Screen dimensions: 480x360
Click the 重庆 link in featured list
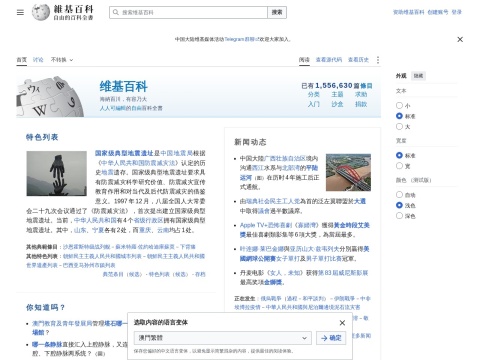pyautogui.click(x=145, y=230)
